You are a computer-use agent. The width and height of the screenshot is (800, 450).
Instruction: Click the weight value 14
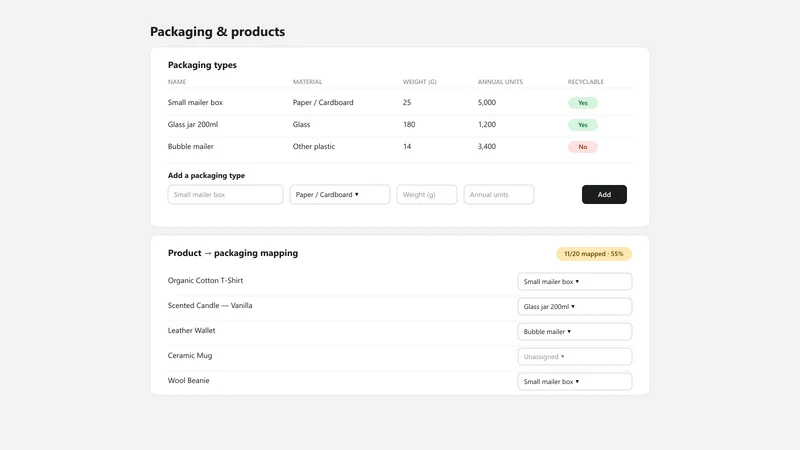[x=407, y=146]
